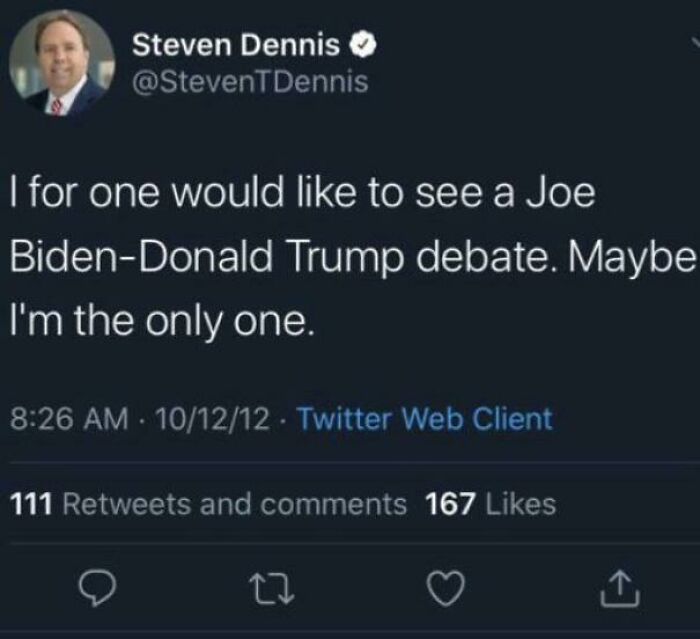Screen dimensions: 700x639
Task: View the 167 likes count
Action: point(449,504)
